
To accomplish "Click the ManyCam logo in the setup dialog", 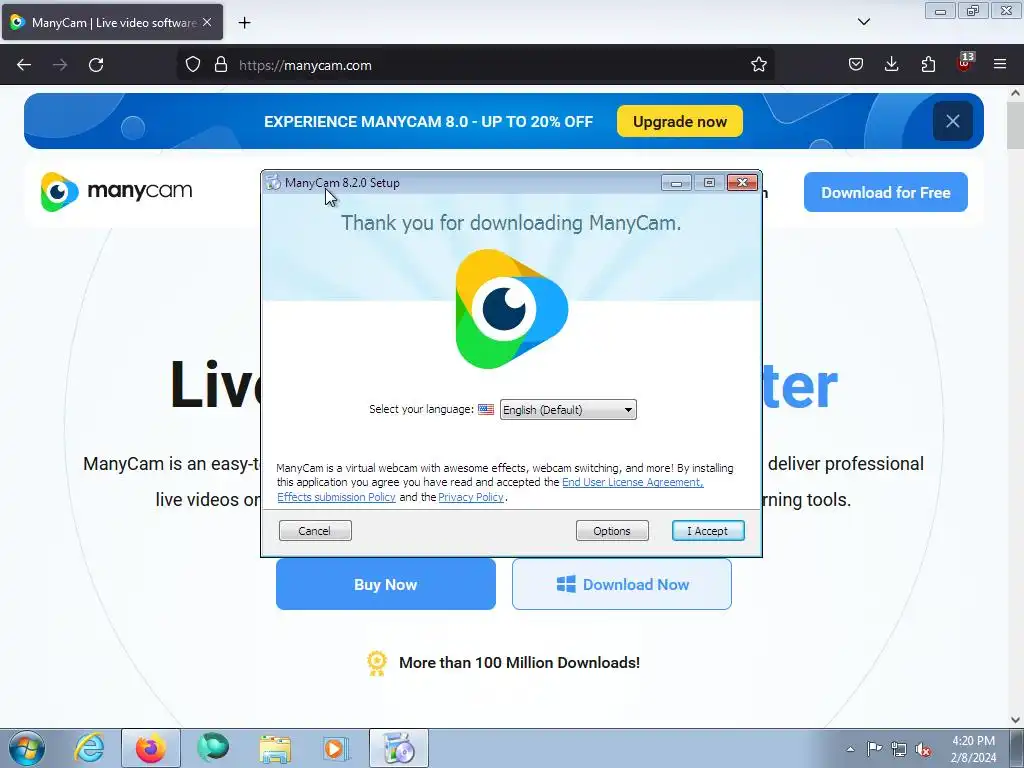I will [511, 309].
